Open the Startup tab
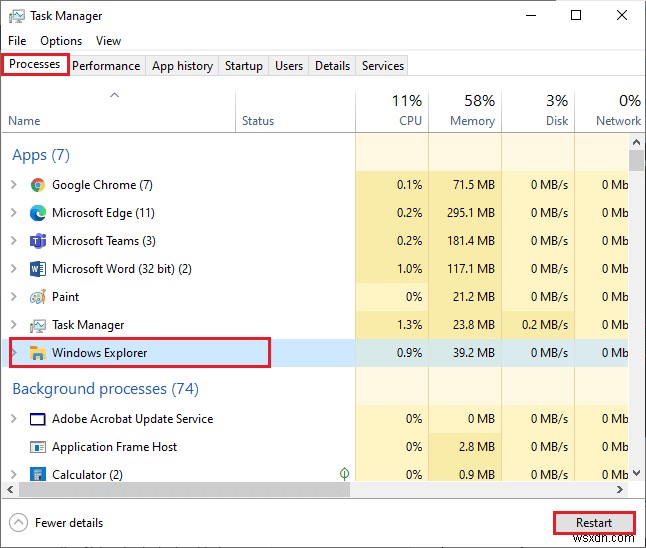Viewport: 646px width, 548px height. (243, 66)
